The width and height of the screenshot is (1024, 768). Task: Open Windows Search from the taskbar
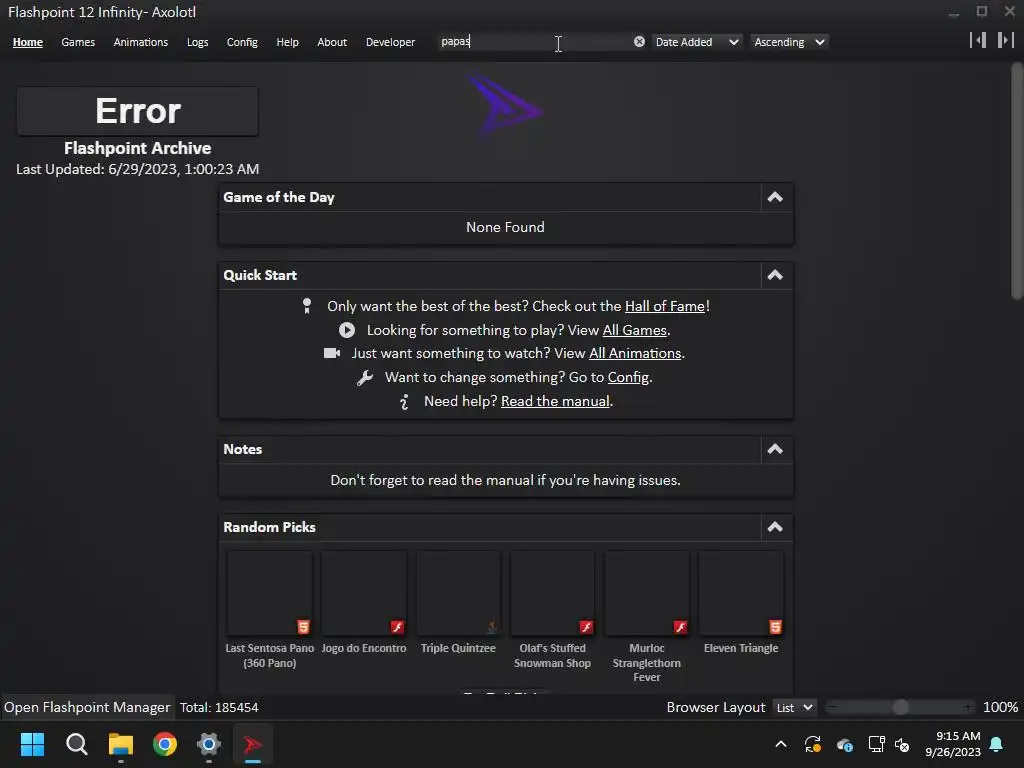click(76, 744)
